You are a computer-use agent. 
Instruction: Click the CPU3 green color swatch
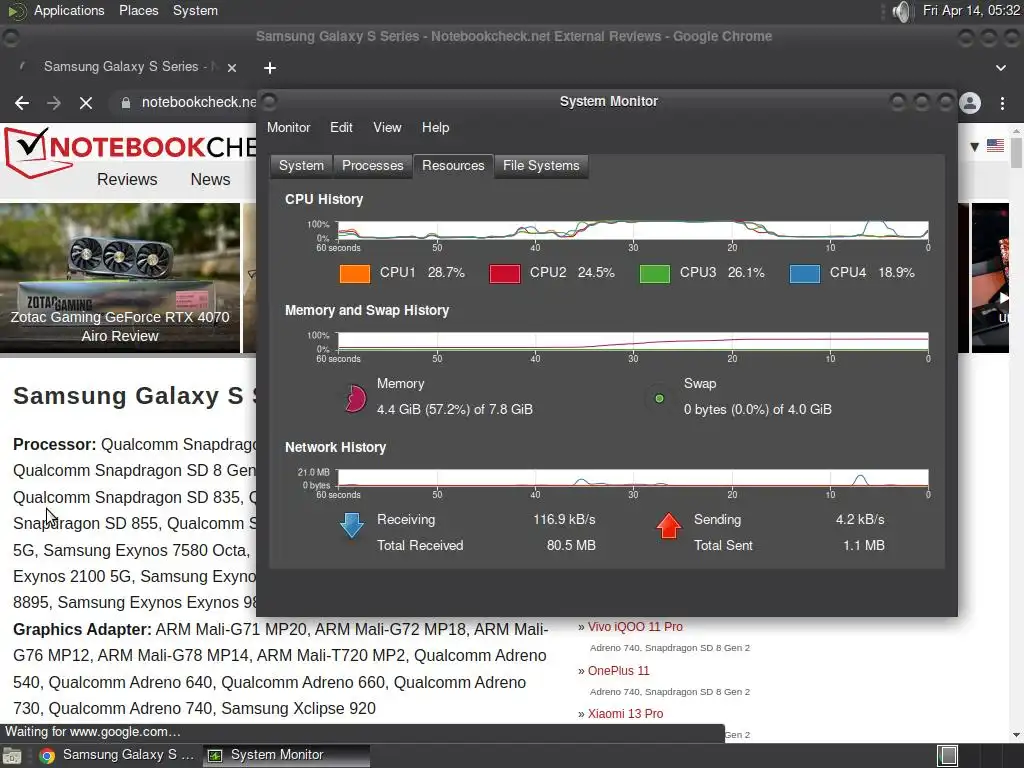[x=655, y=273]
